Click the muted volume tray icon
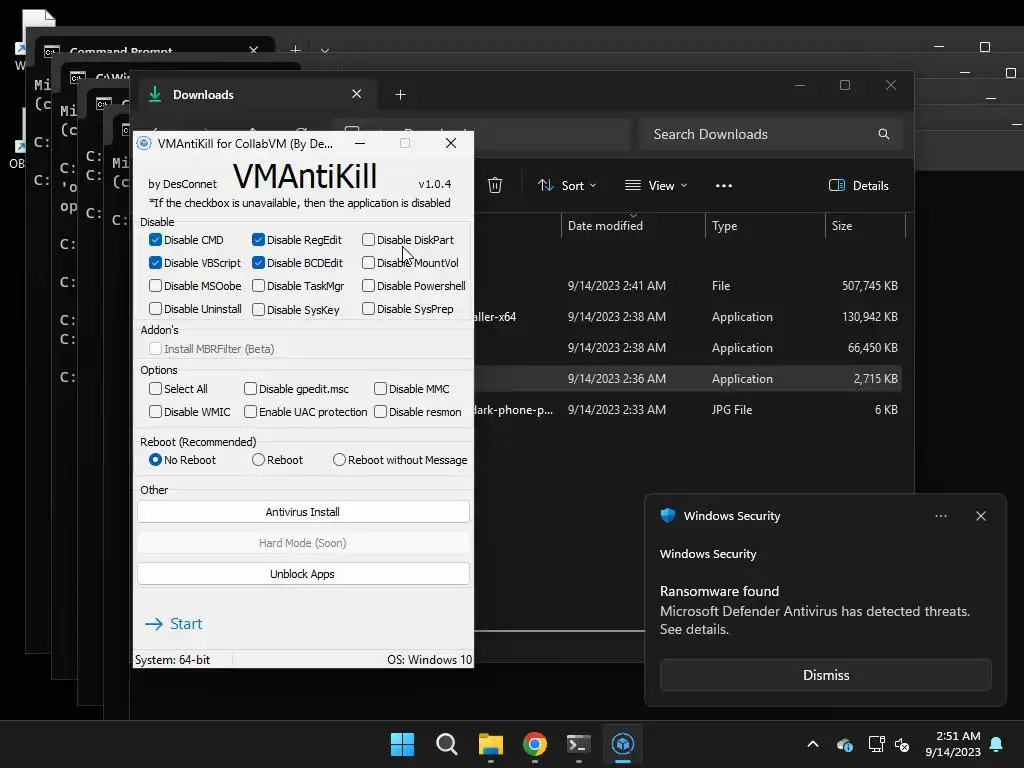This screenshot has height=768, width=1024. pos(902,744)
